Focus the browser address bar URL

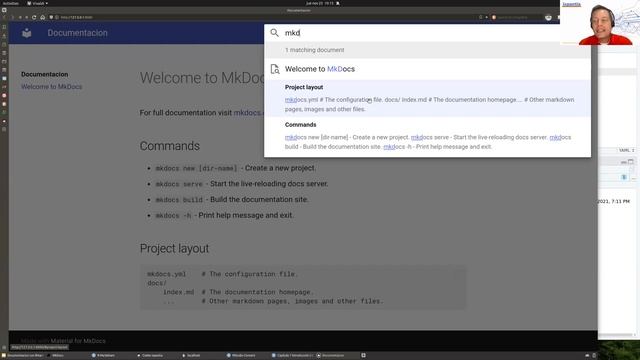coord(77,18)
